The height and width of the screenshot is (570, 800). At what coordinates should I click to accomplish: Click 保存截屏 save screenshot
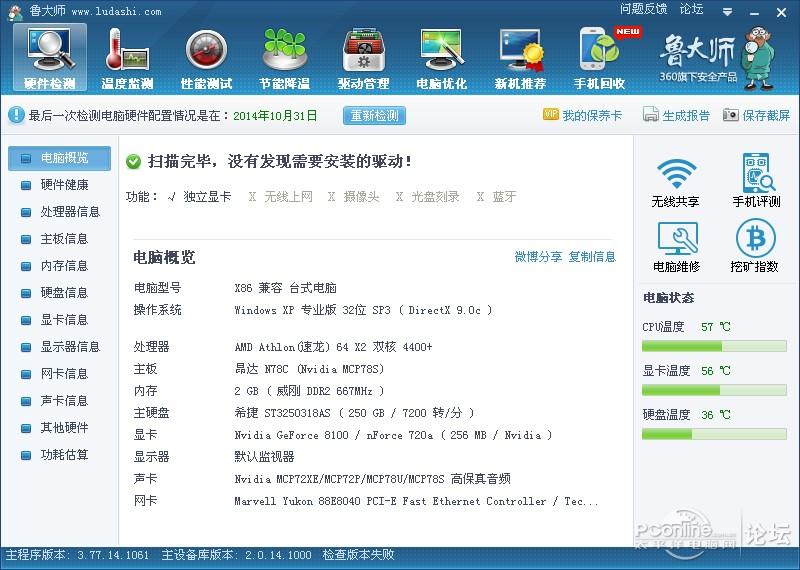(757, 115)
